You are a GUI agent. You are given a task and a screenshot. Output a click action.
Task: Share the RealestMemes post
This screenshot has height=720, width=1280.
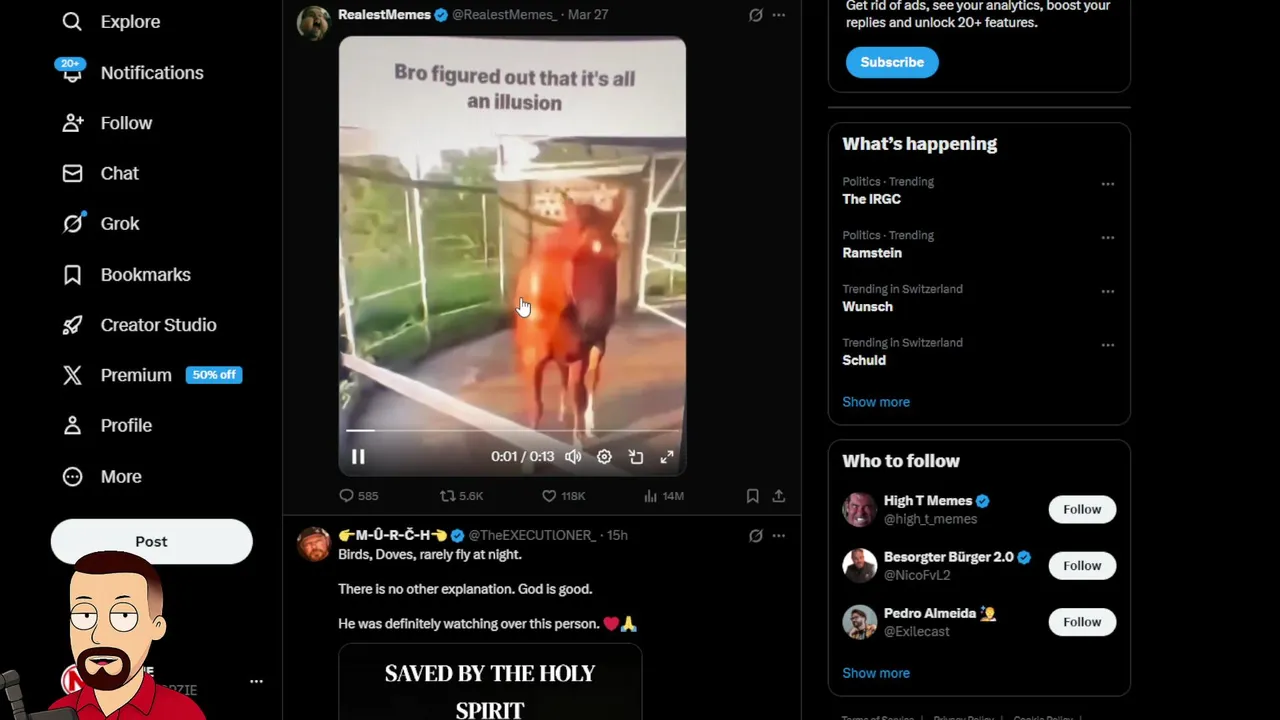[x=778, y=496]
